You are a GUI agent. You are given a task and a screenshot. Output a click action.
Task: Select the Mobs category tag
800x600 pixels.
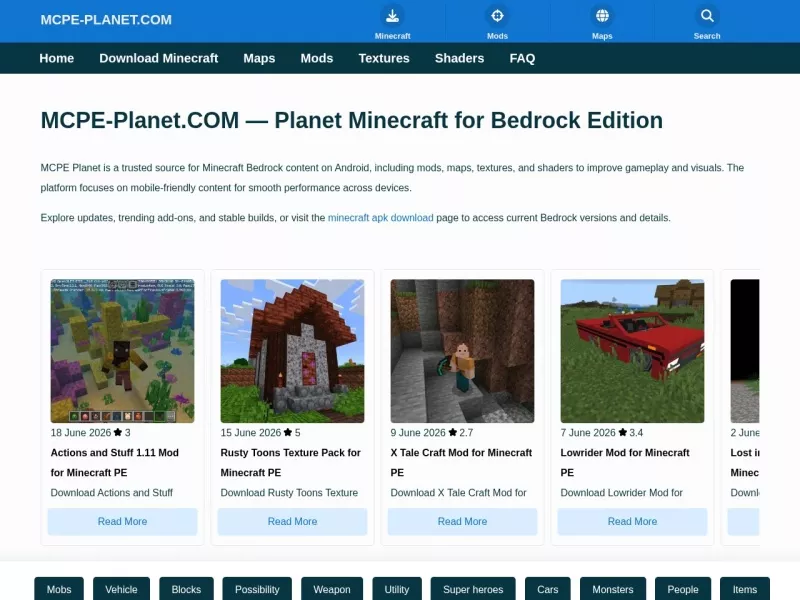pos(59,589)
